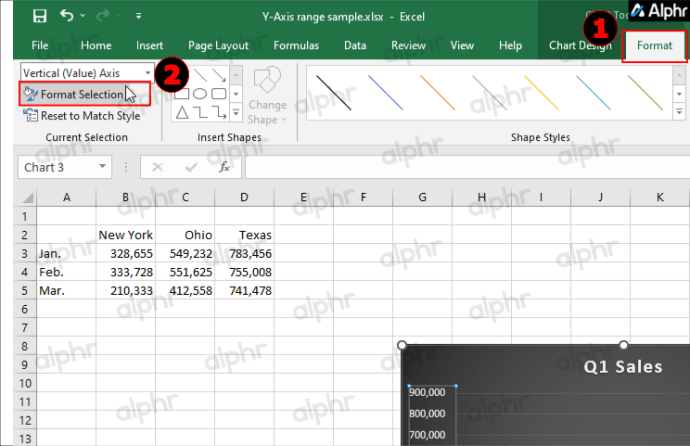Insert a rounded rectangle shape

[x=219, y=94]
